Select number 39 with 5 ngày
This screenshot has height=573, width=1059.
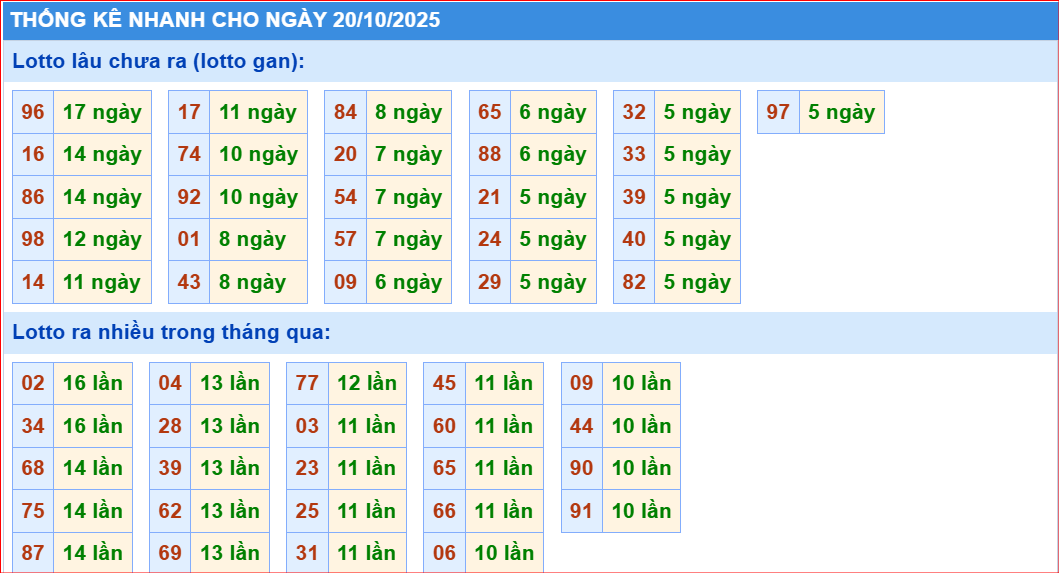point(634,197)
